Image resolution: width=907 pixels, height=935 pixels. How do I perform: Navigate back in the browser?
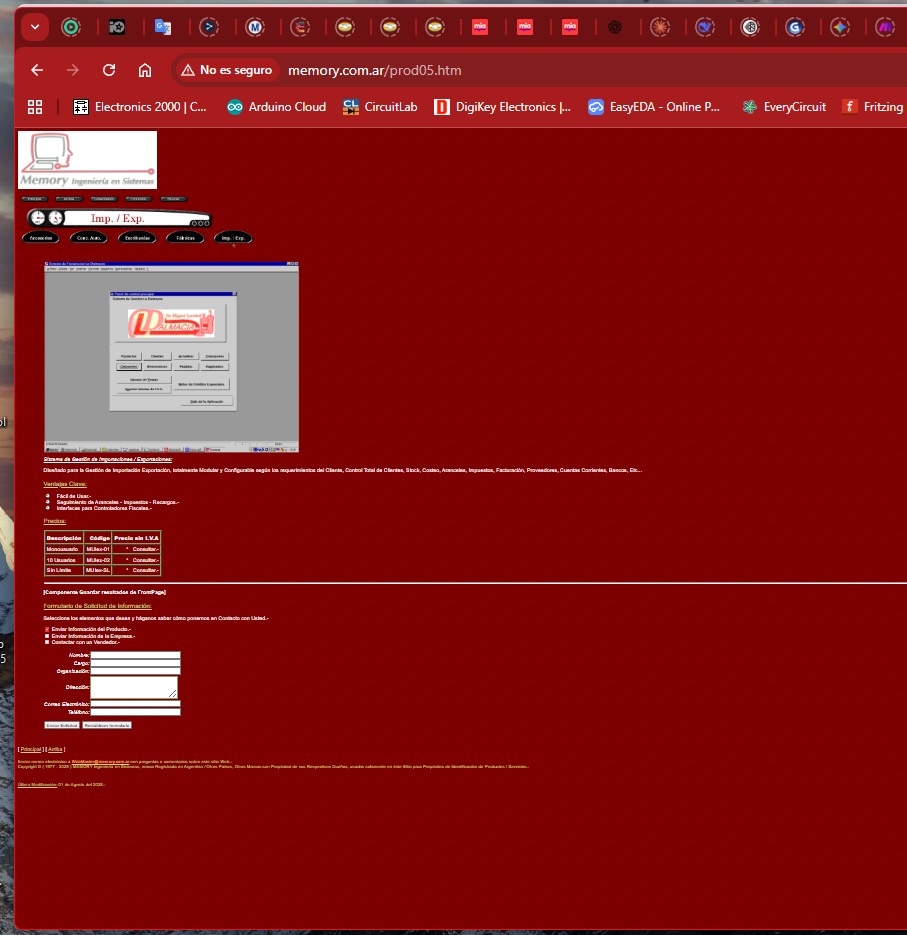point(36,70)
